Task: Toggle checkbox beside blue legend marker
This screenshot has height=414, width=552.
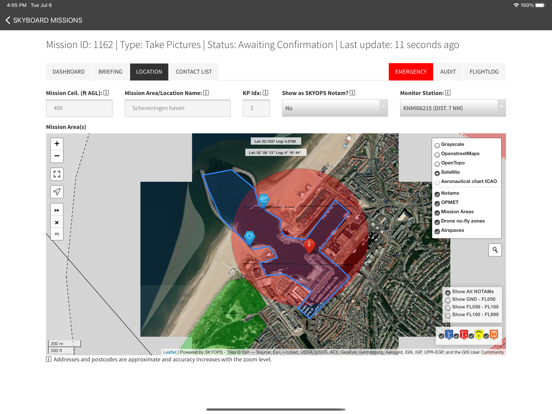Action: coord(441,336)
